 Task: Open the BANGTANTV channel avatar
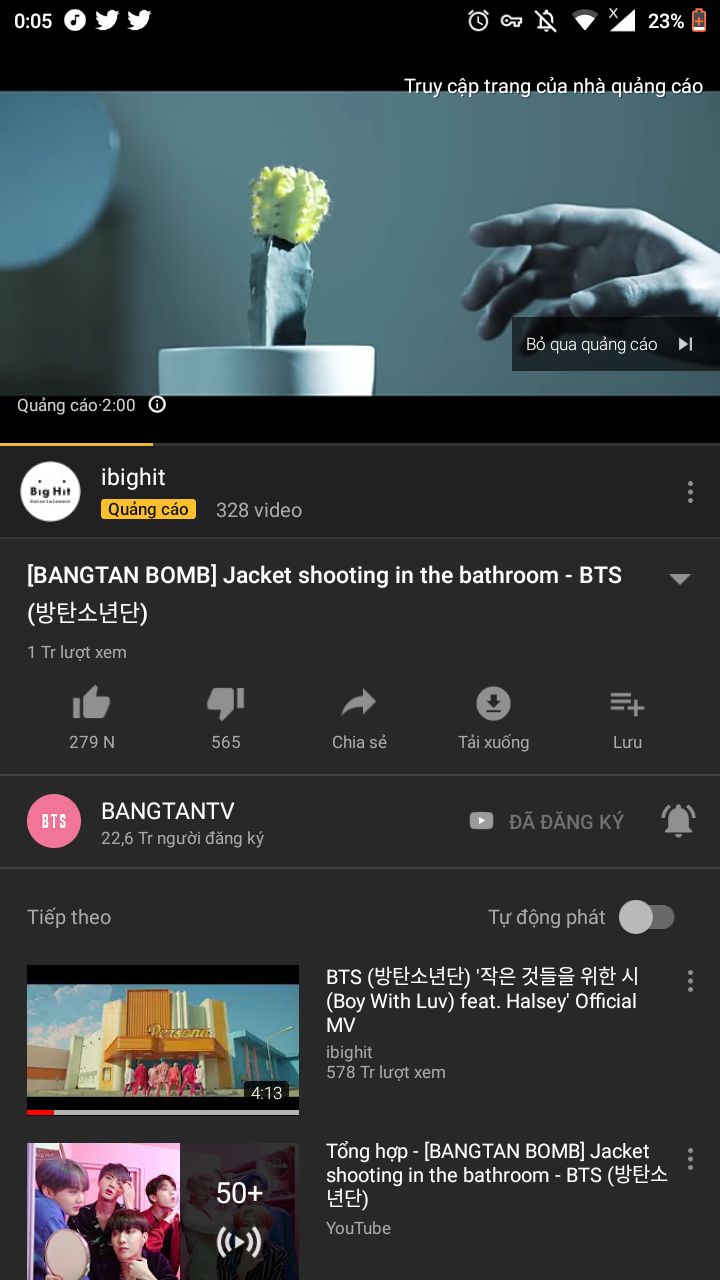54,821
